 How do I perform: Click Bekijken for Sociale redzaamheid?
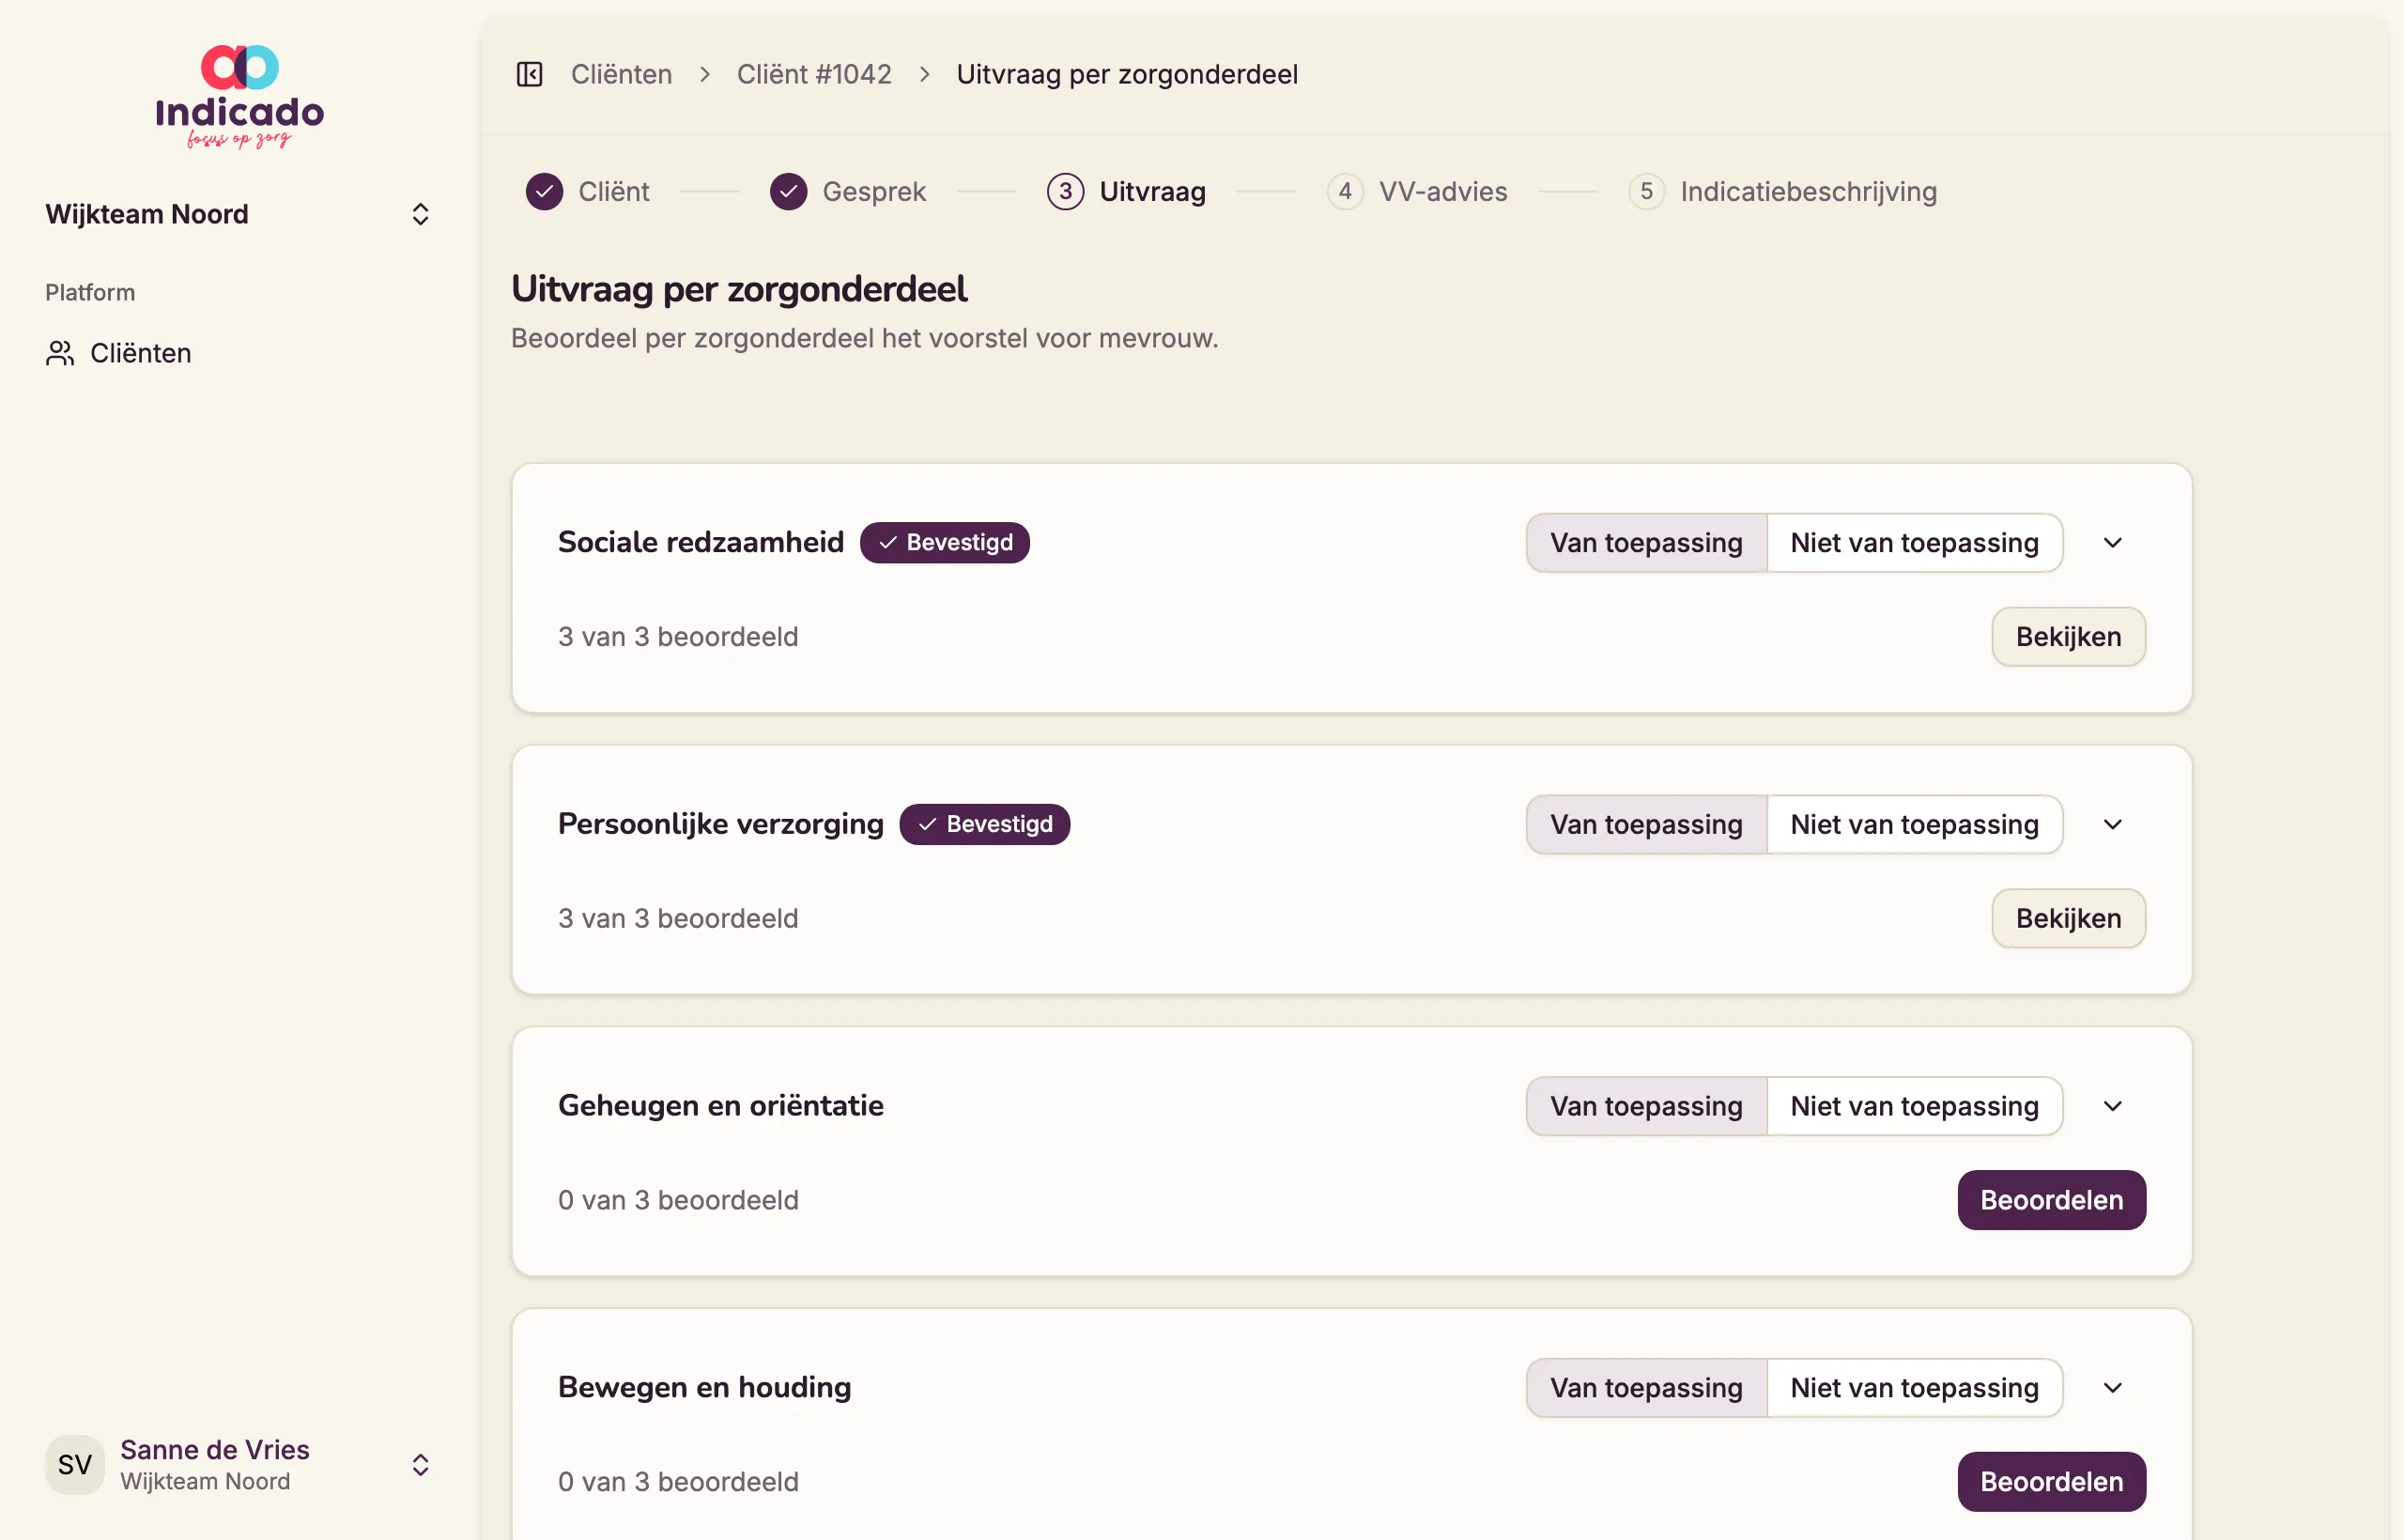[2068, 637]
